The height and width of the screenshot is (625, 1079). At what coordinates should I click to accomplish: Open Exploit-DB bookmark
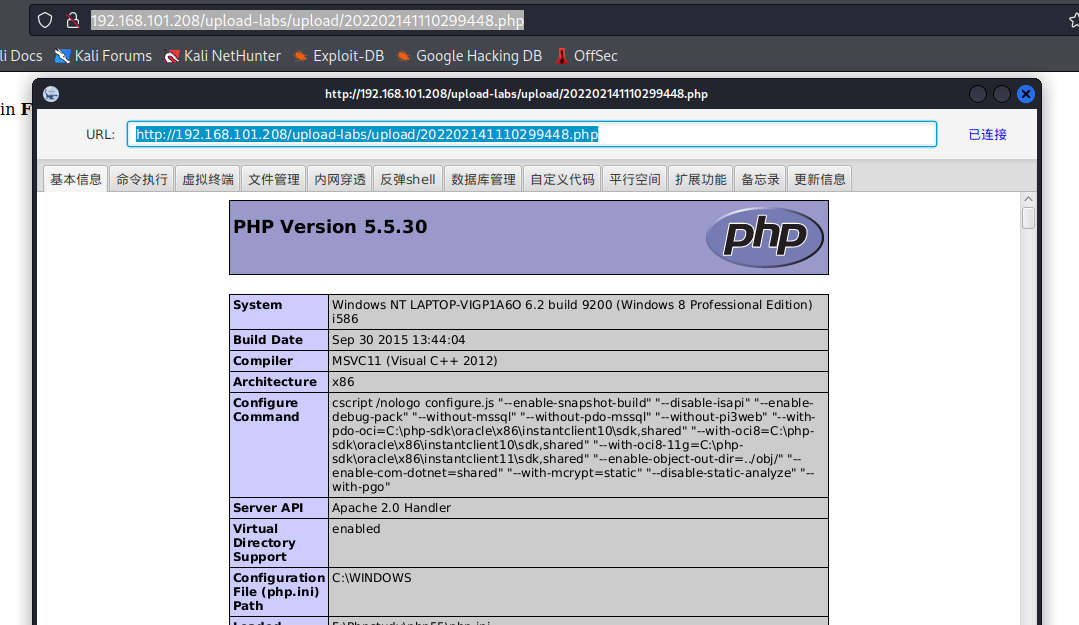(x=339, y=56)
